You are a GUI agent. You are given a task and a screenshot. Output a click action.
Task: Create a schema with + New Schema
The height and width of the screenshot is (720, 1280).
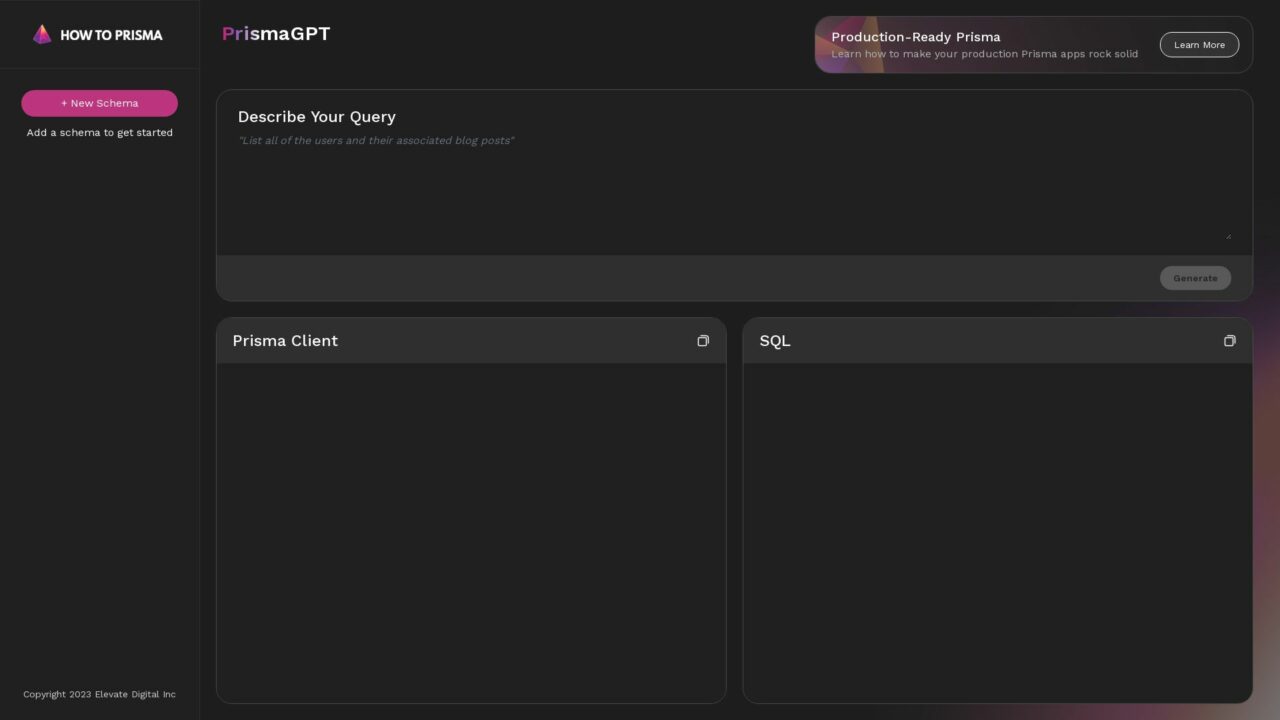99,103
